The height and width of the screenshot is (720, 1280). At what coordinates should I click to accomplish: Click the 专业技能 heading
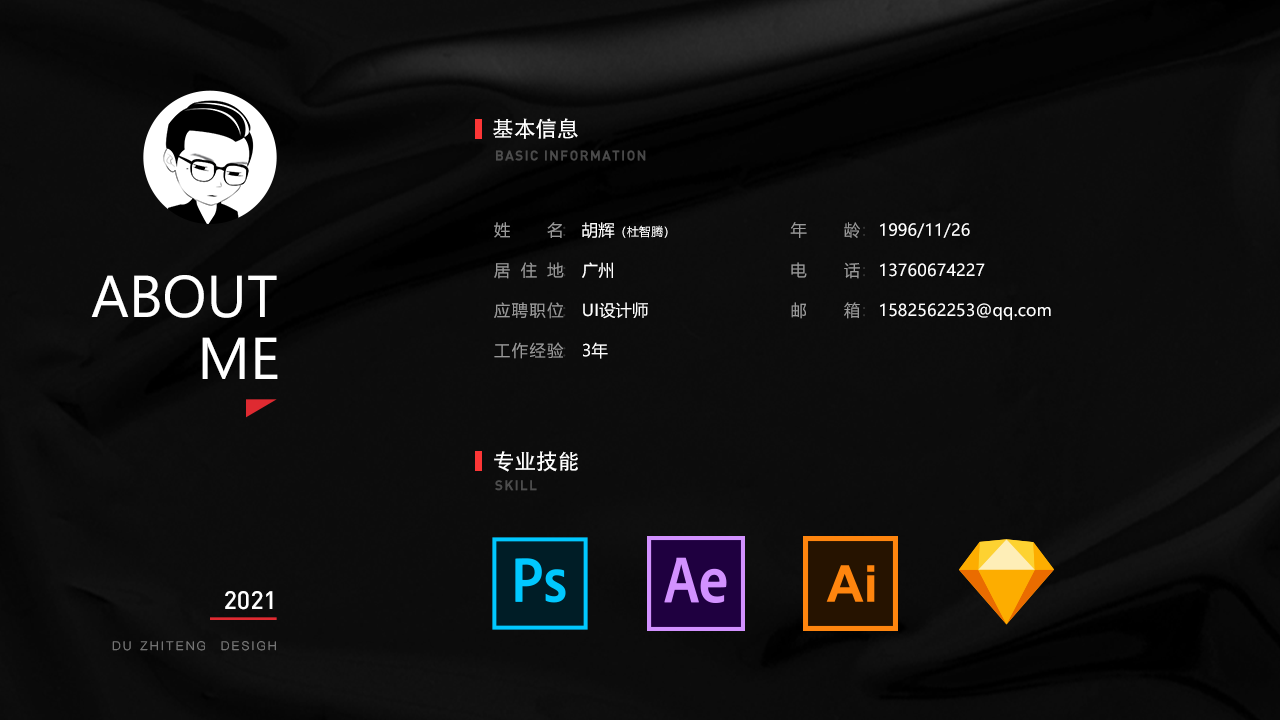coord(535,462)
